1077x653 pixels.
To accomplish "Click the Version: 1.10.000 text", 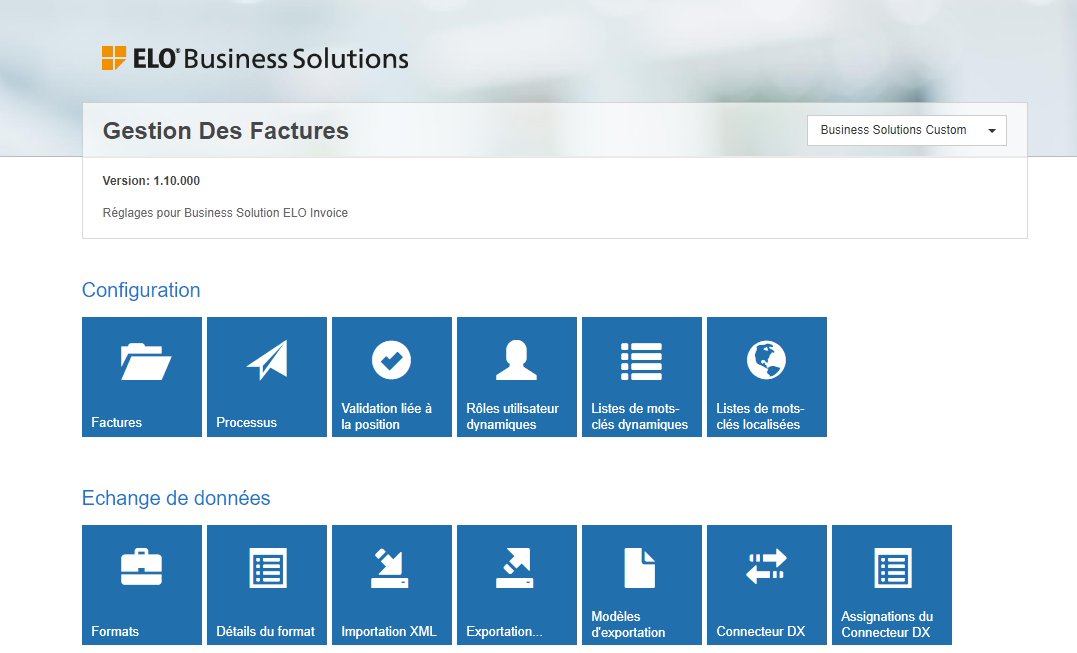I will (151, 181).
